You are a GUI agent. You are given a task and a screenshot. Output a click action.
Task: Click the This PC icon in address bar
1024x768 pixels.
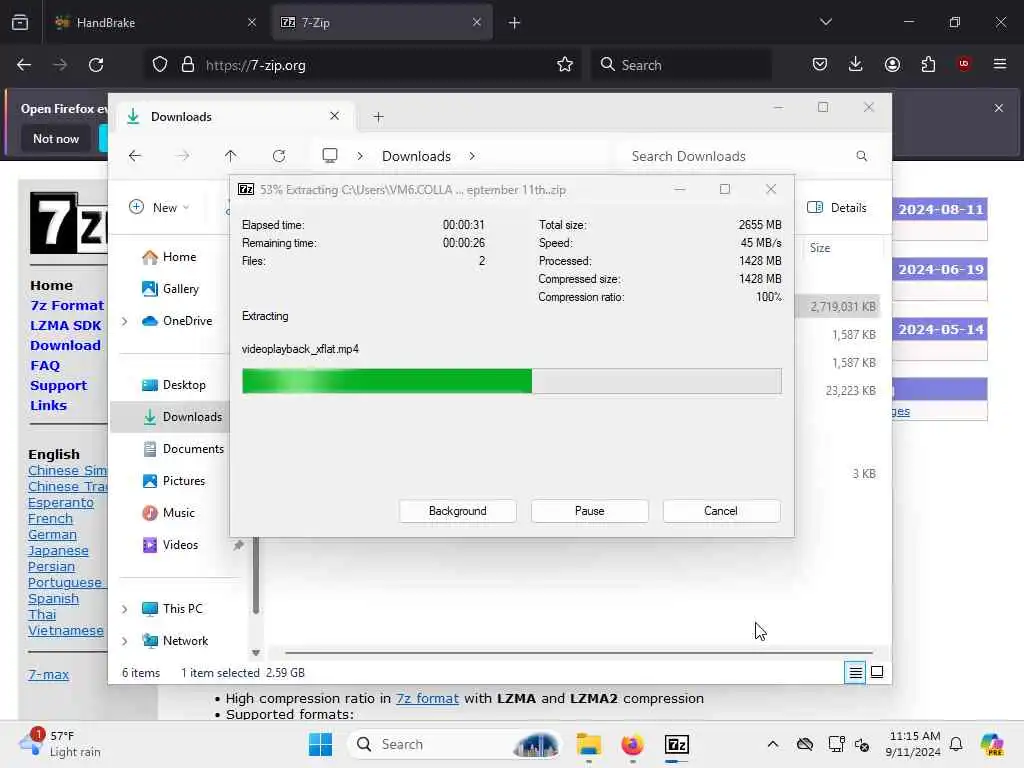tap(330, 155)
